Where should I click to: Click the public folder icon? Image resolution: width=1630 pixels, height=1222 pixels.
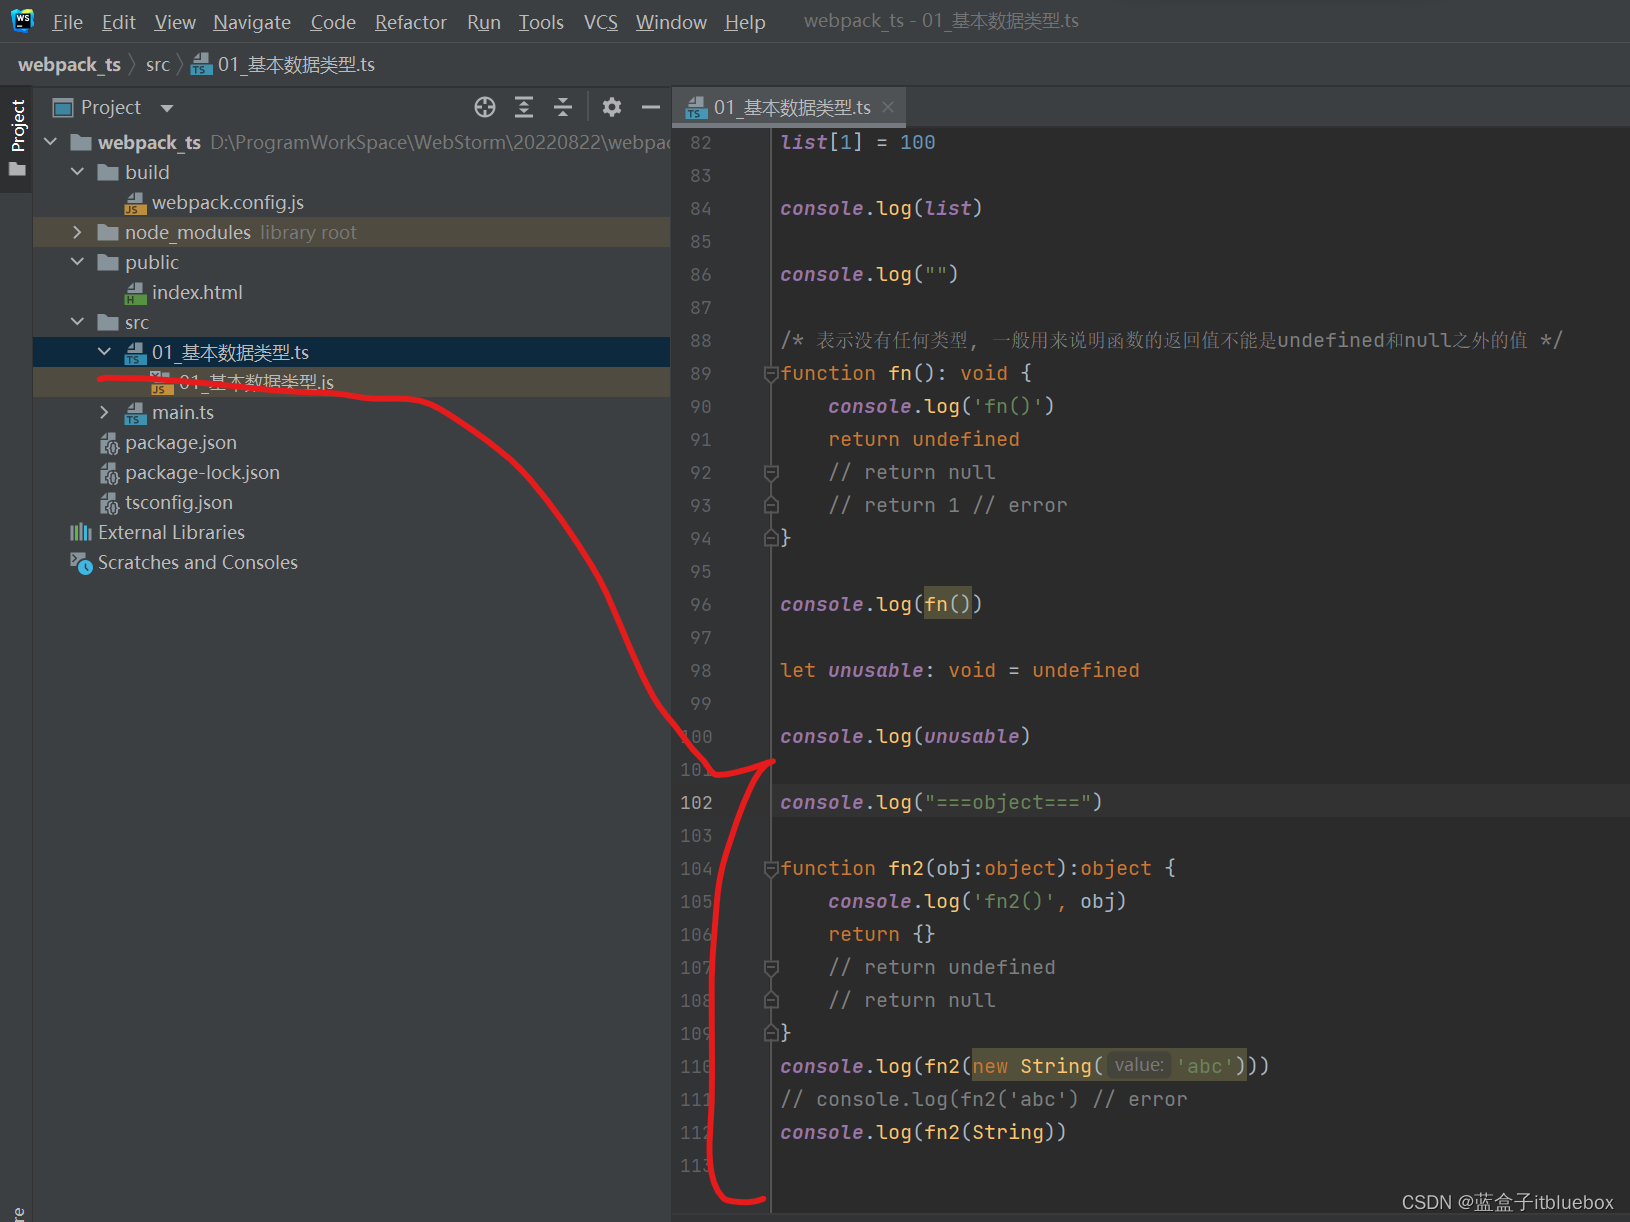(108, 263)
